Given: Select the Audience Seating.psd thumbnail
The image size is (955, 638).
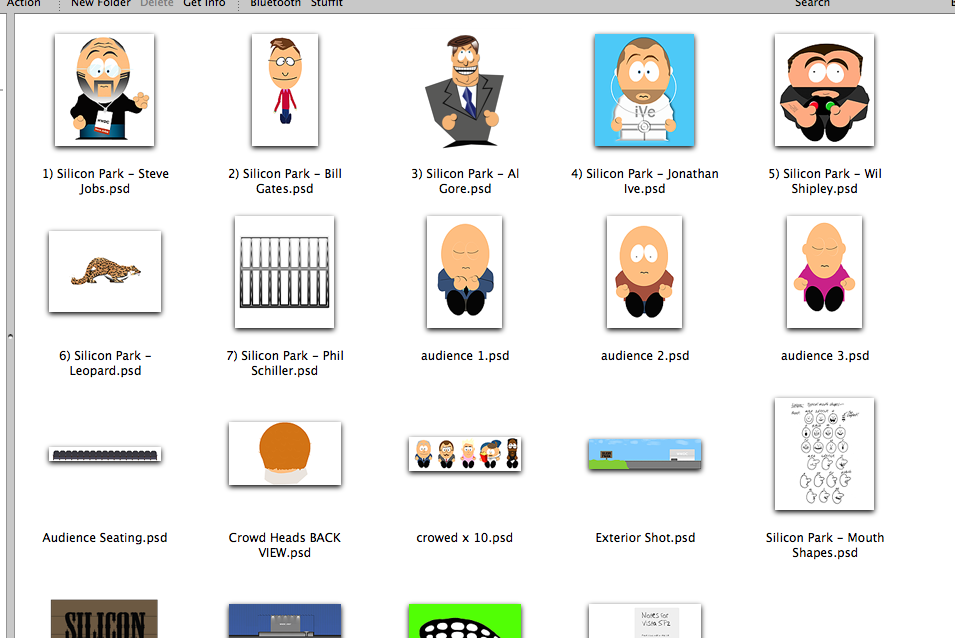Looking at the screenshot, I should click(105, 454).
